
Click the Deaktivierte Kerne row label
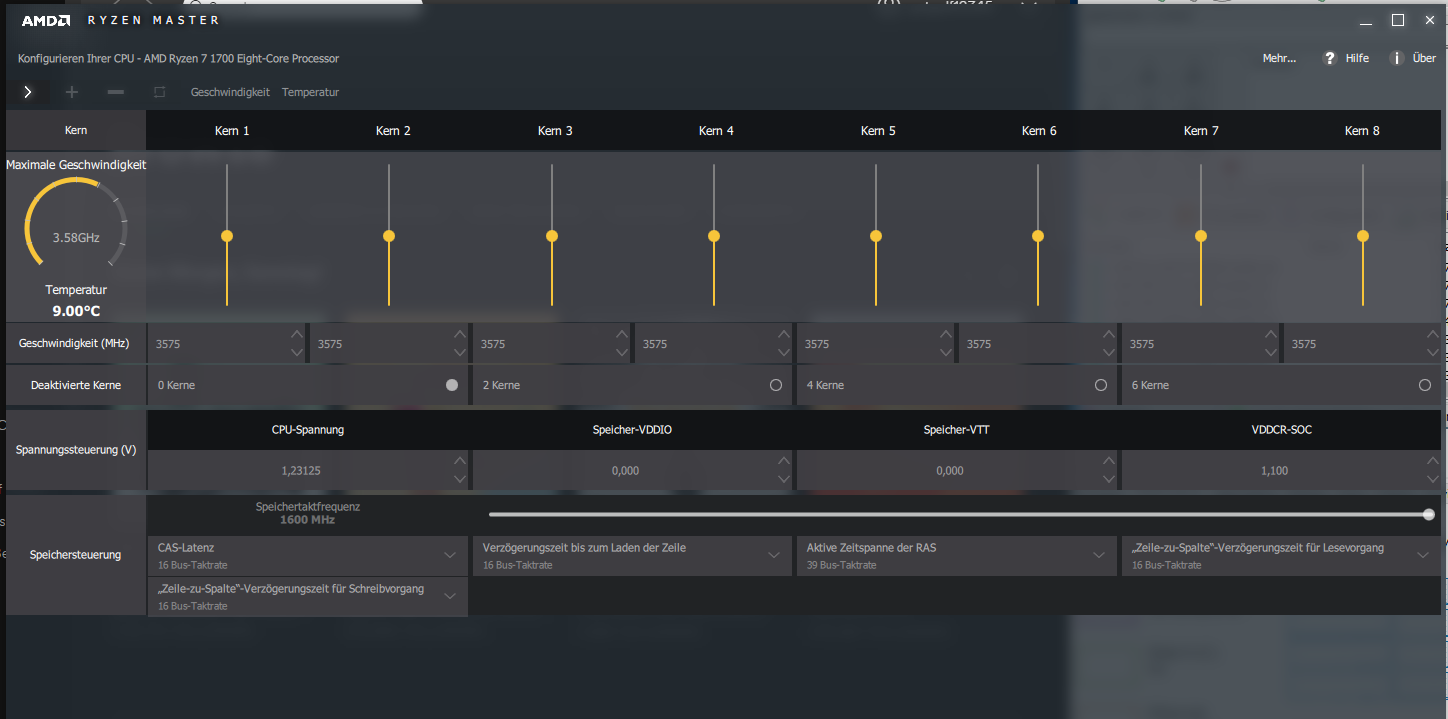coord(76,385)
